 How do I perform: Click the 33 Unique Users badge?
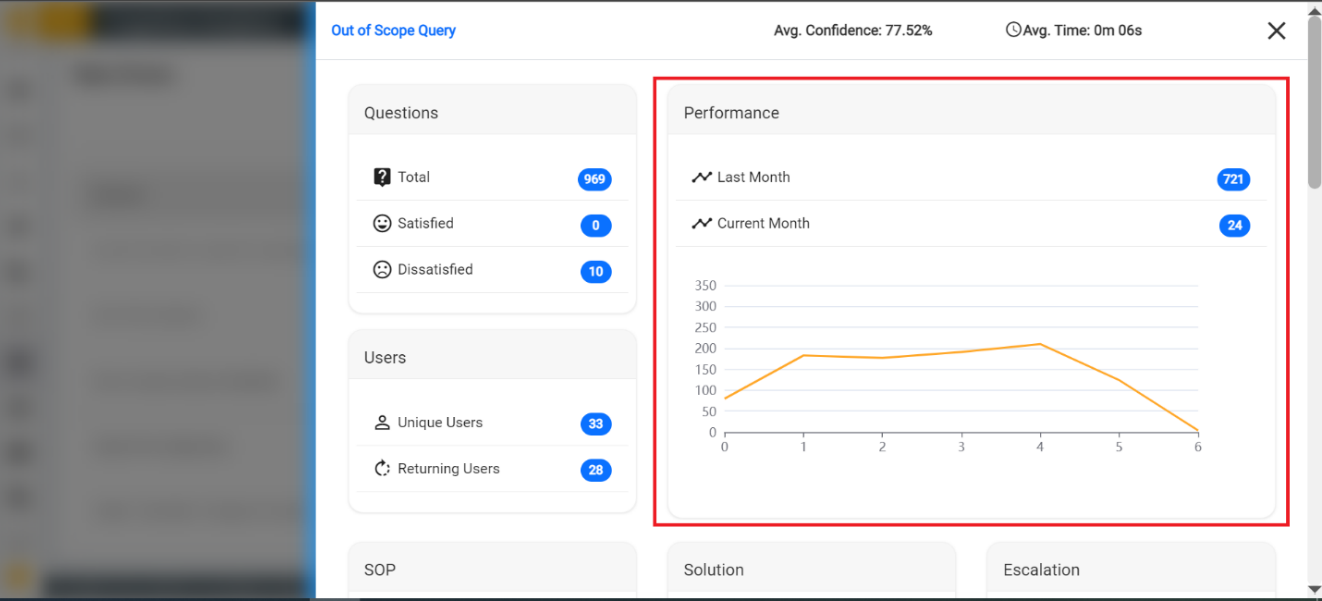[x=595, y=424]
